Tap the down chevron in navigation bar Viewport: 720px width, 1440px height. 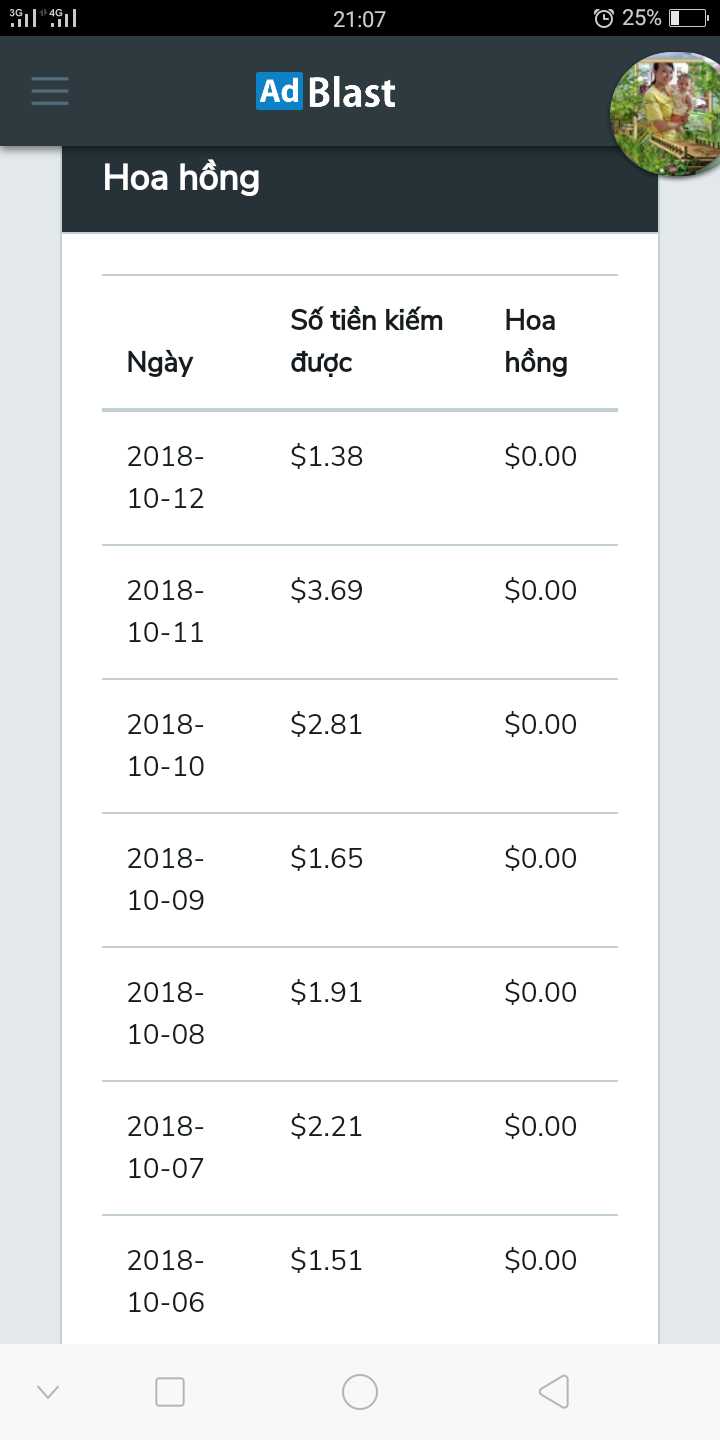pos(48,1391)
